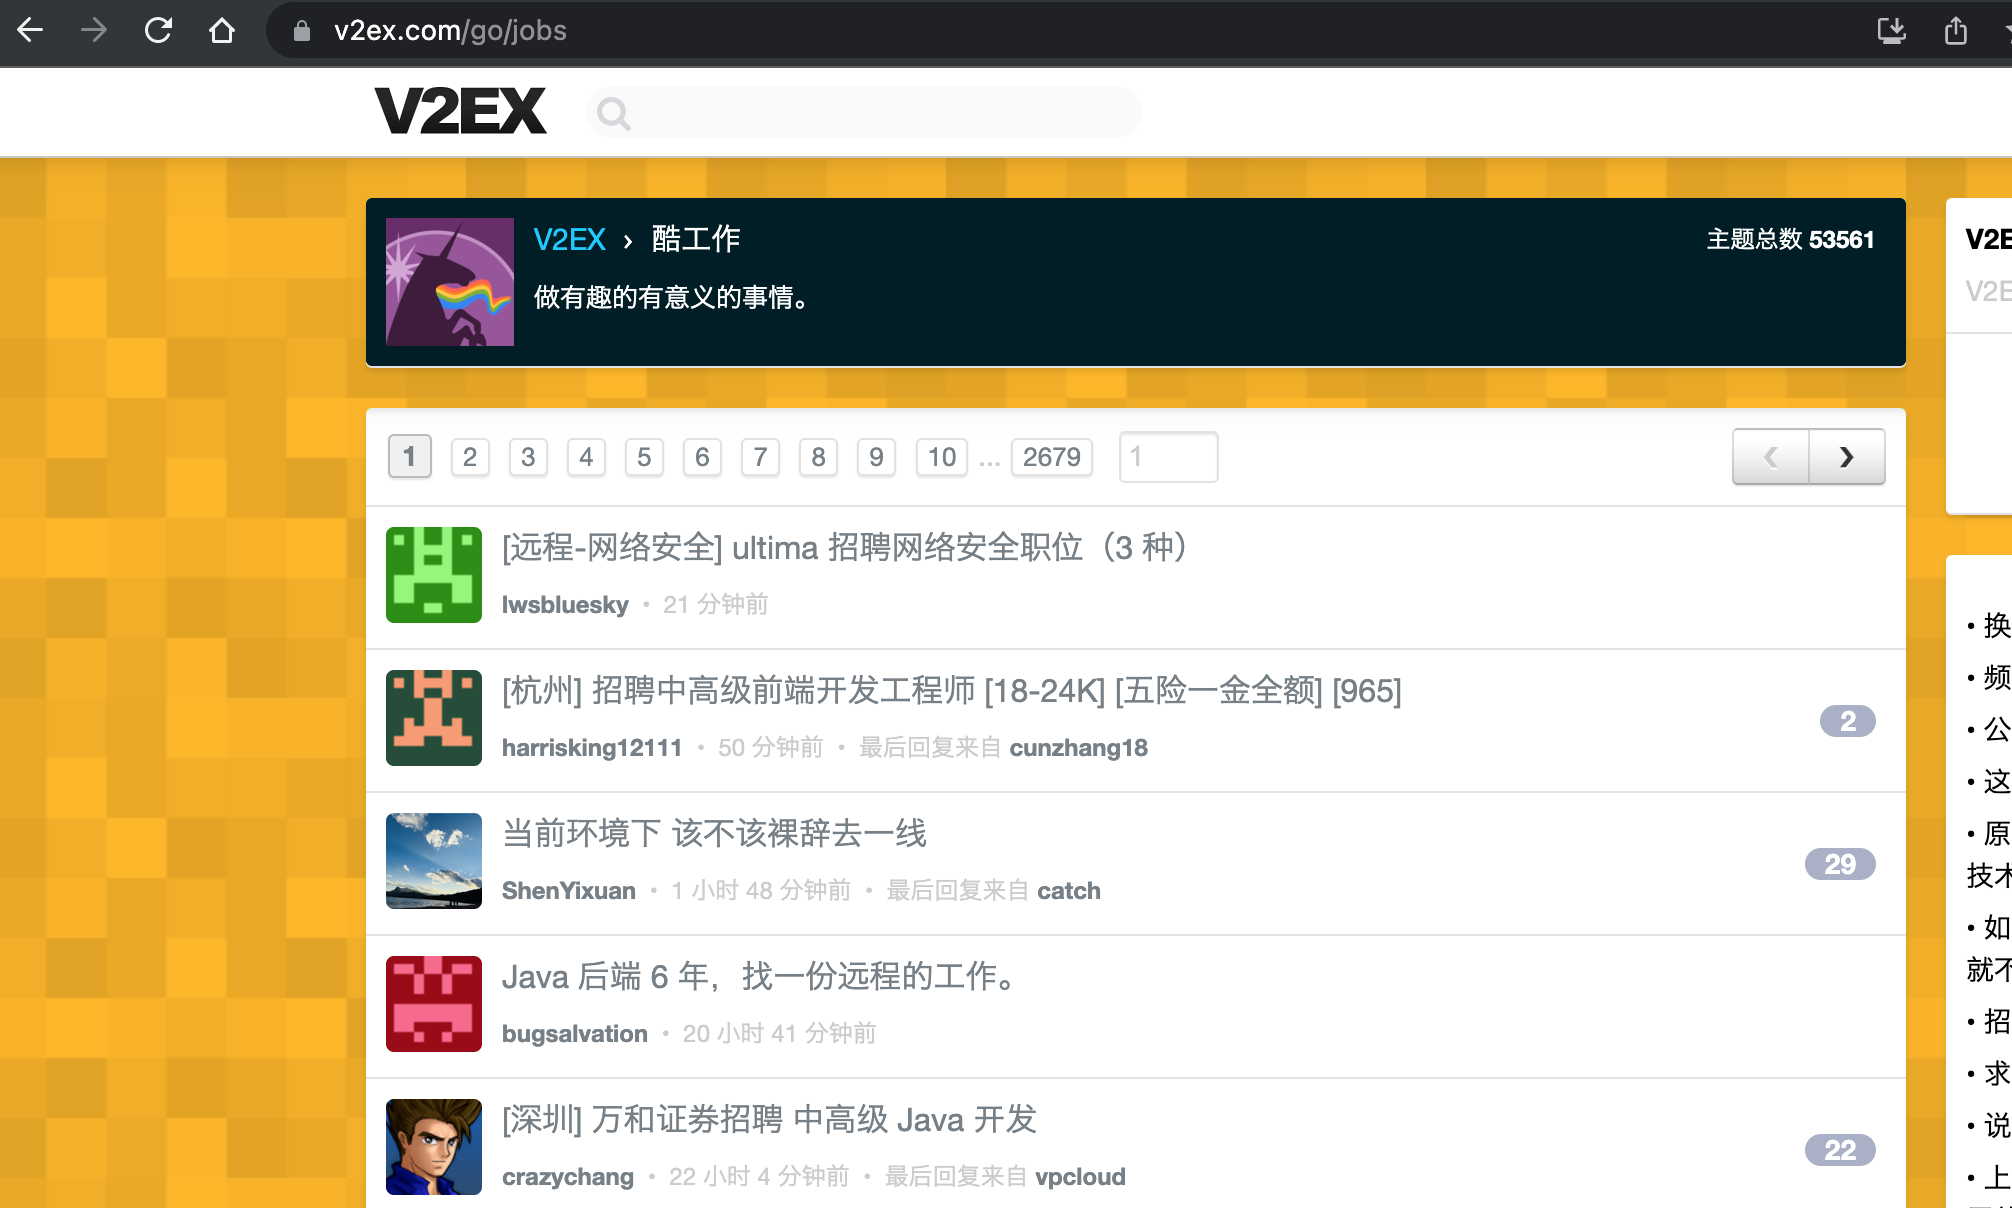This screenshot has height=1208, width=2012.
Task: Click the 主题总数 53561 text
Action: click(1790, 239)
